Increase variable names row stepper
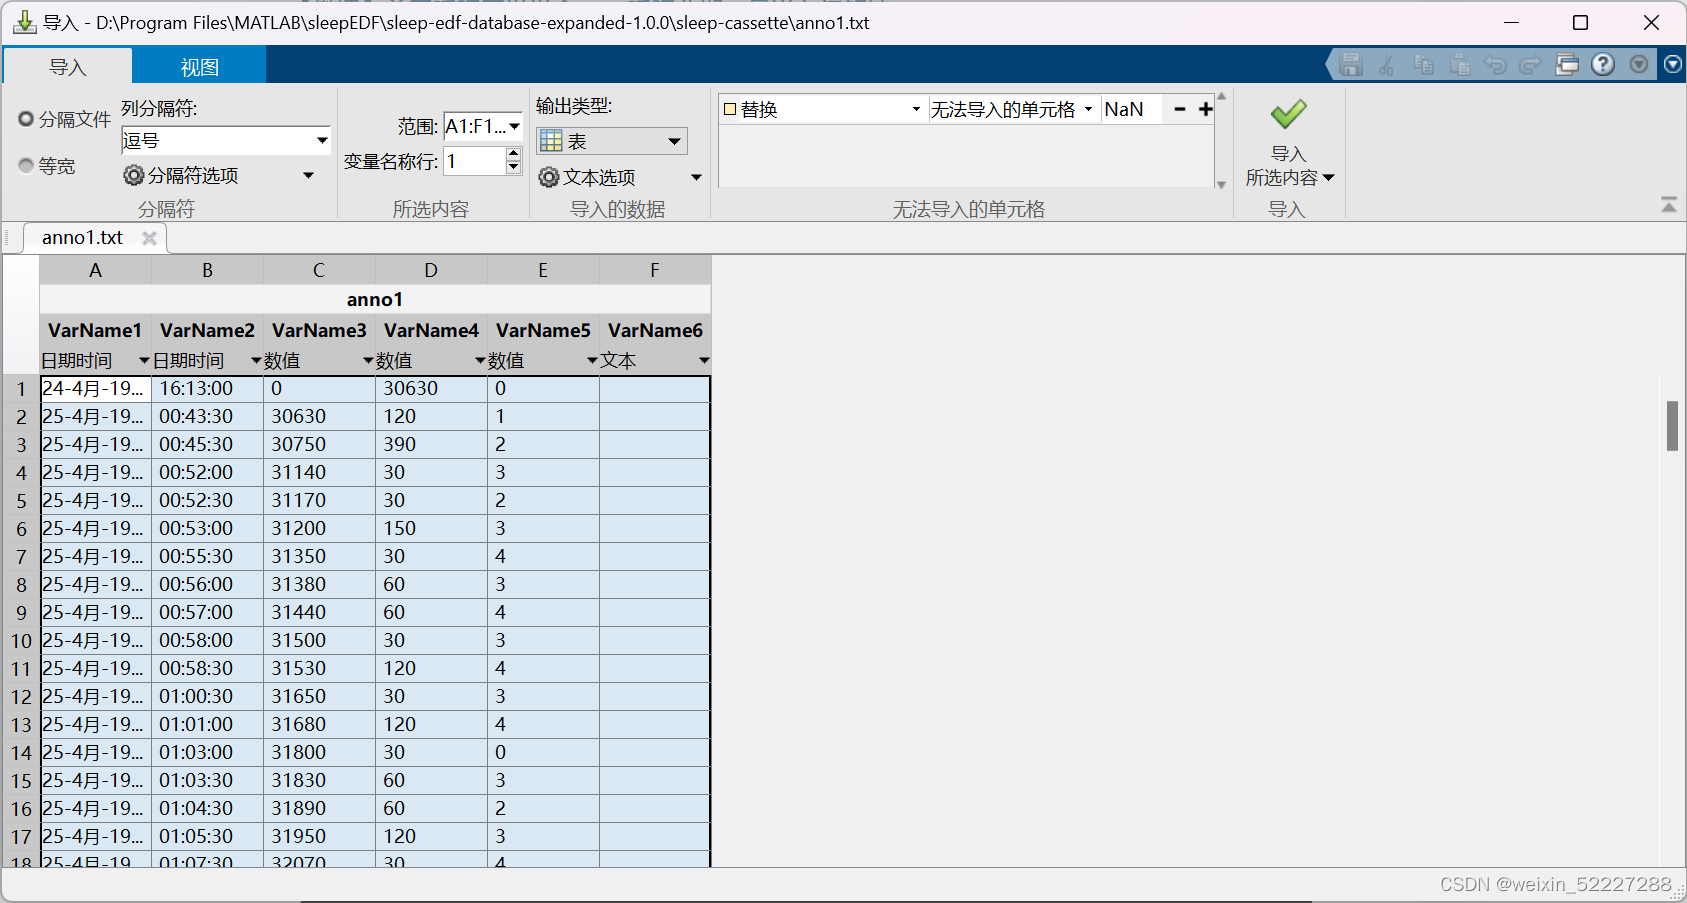The image size is (1687, 903). coord(514,154)
